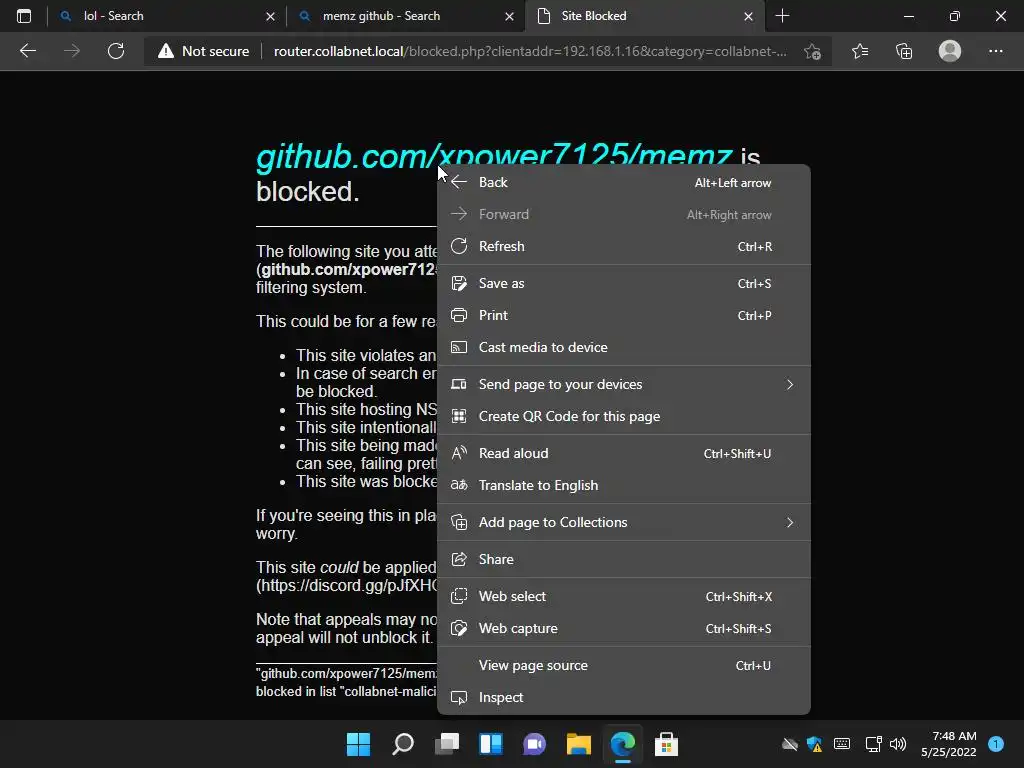This screenshot has height=768, width=1024.
Task: Open the Favorites list icon
Action: (x=860, y=51)
